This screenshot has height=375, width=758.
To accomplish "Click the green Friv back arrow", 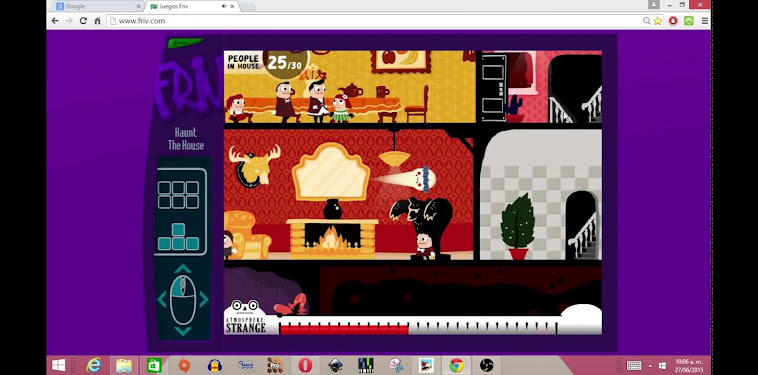I will 185,43.
